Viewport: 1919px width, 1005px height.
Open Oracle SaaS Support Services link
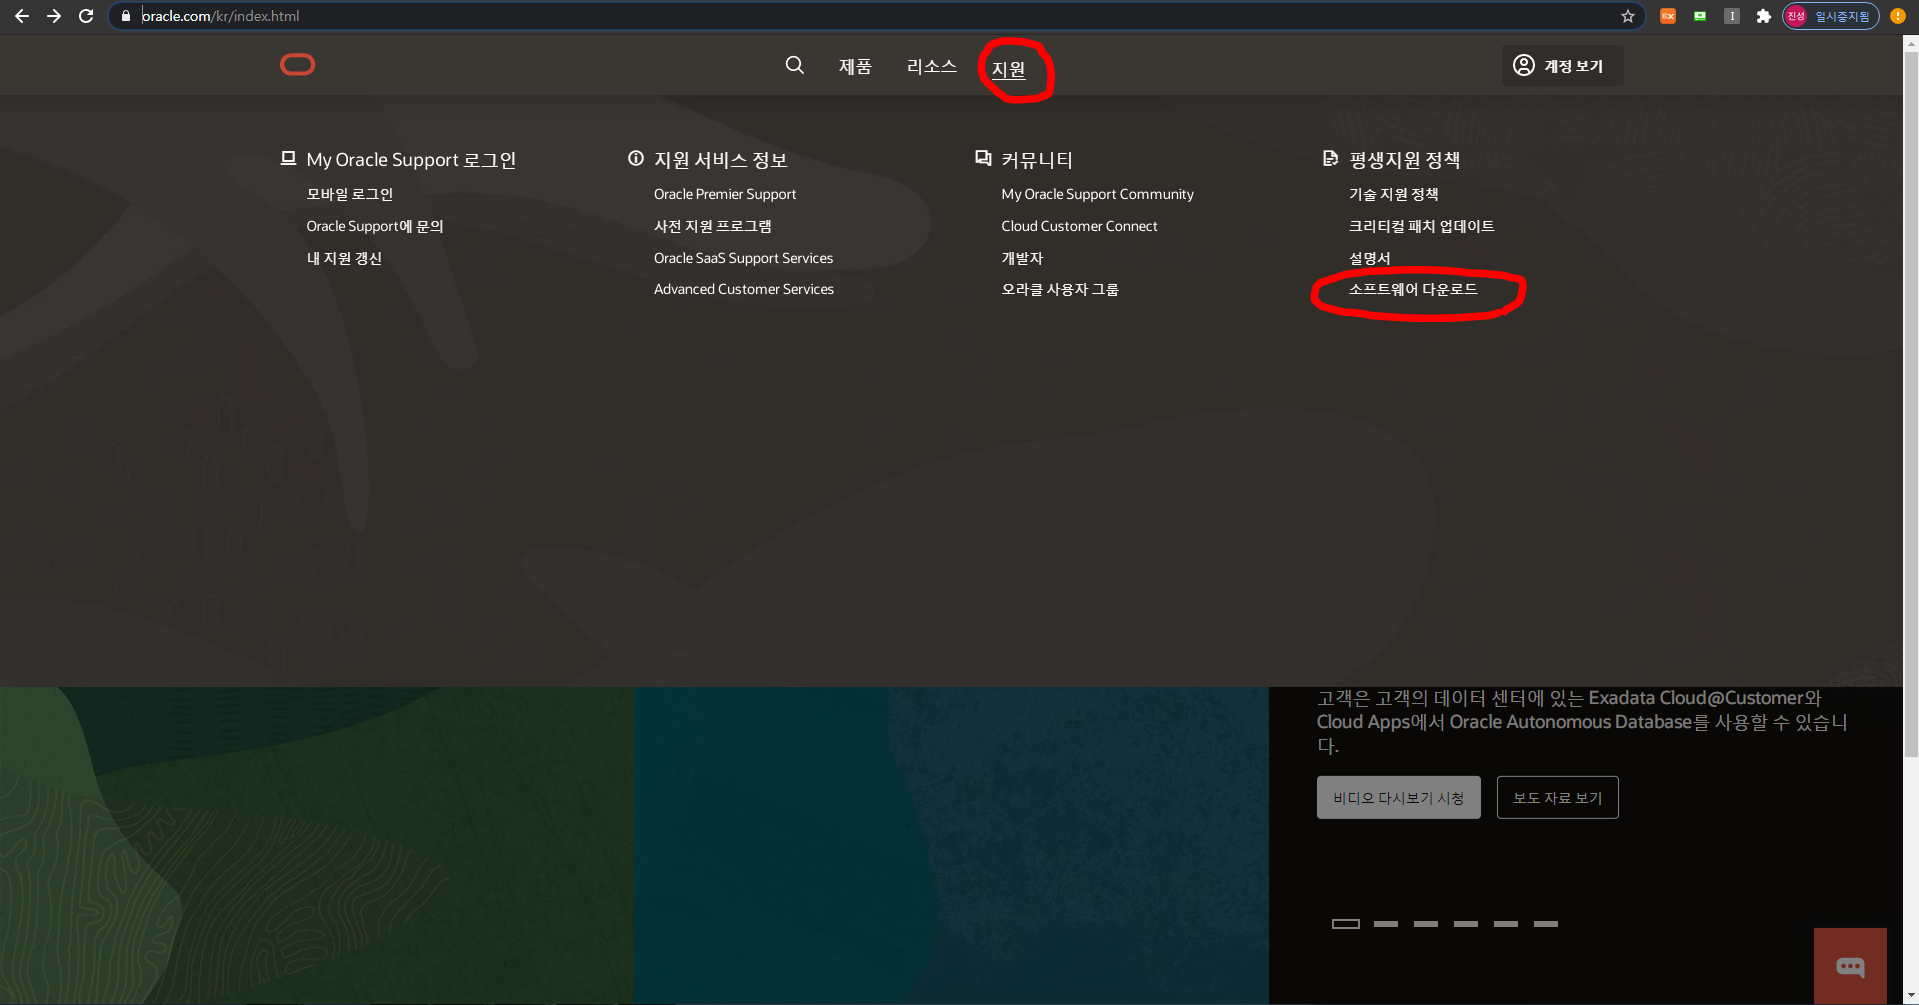click(x=743, y=258)
